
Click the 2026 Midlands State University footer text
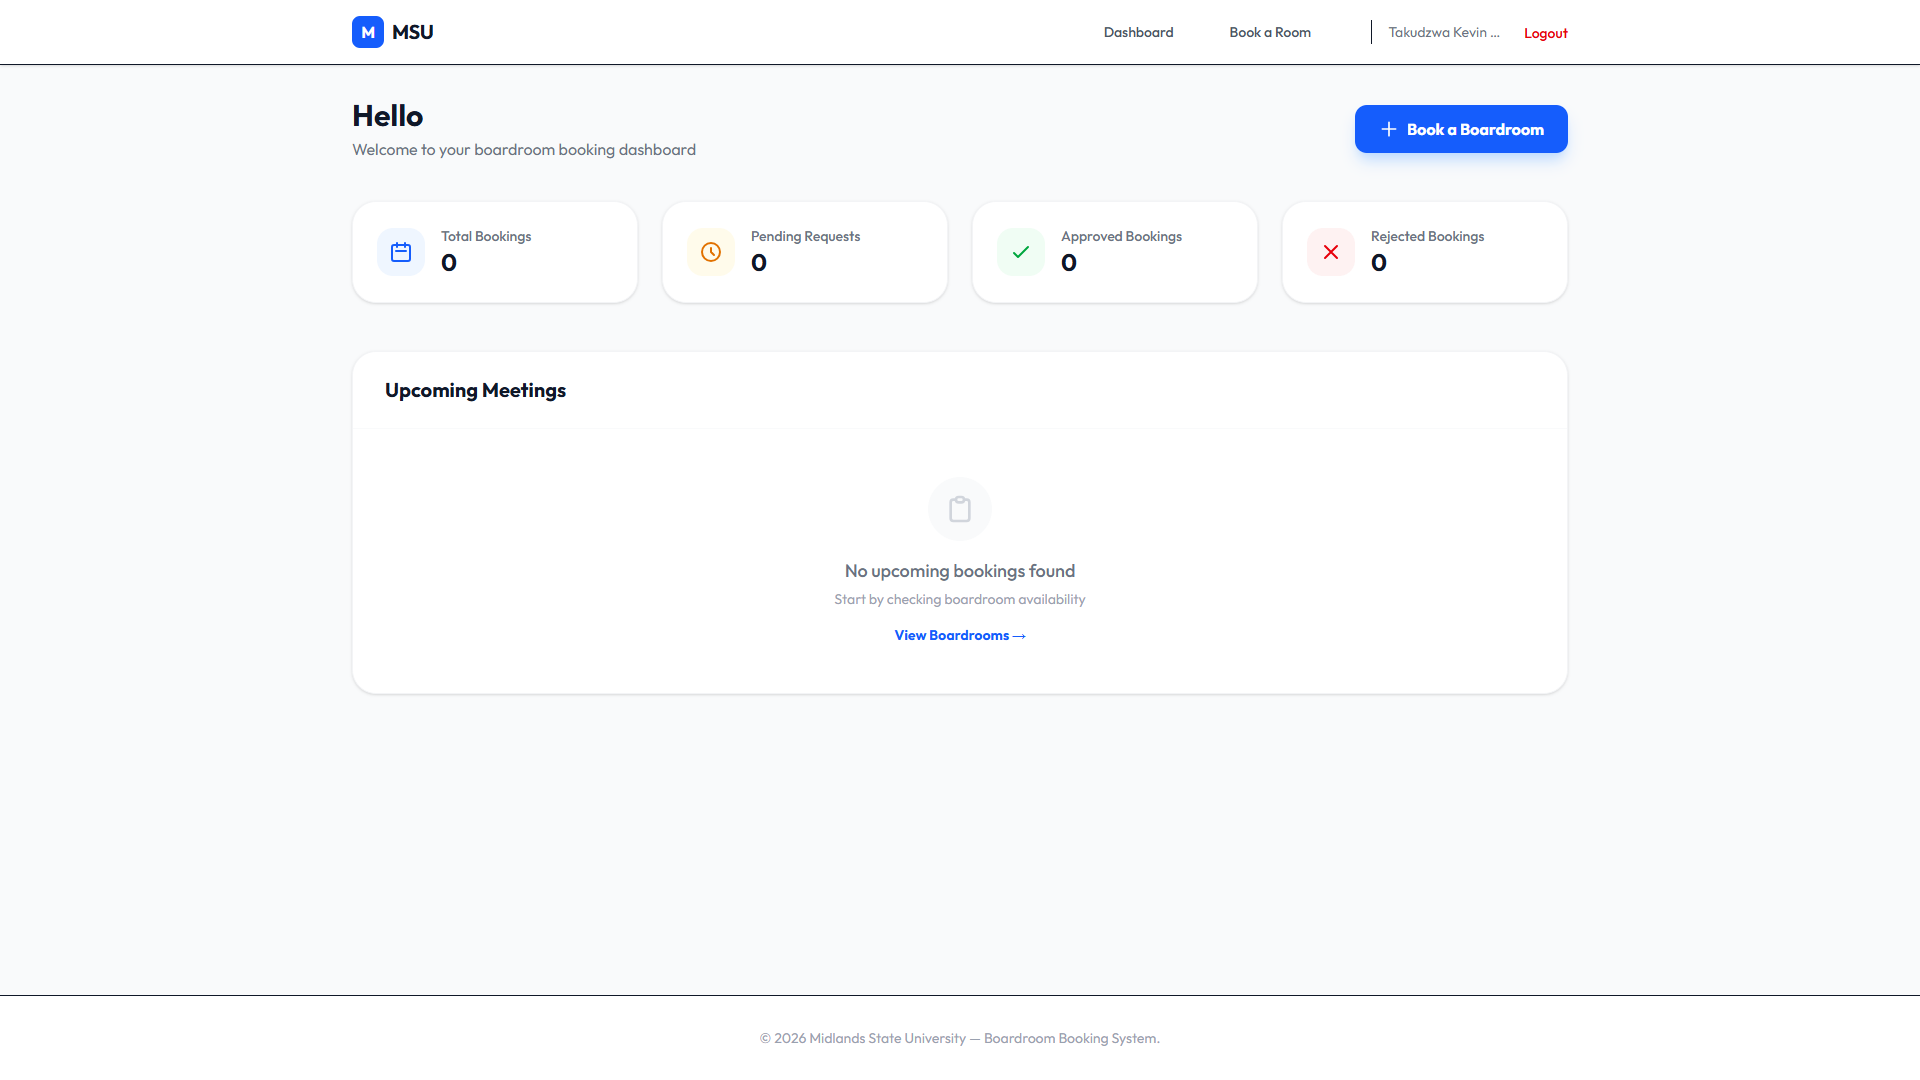point(960,1038)
